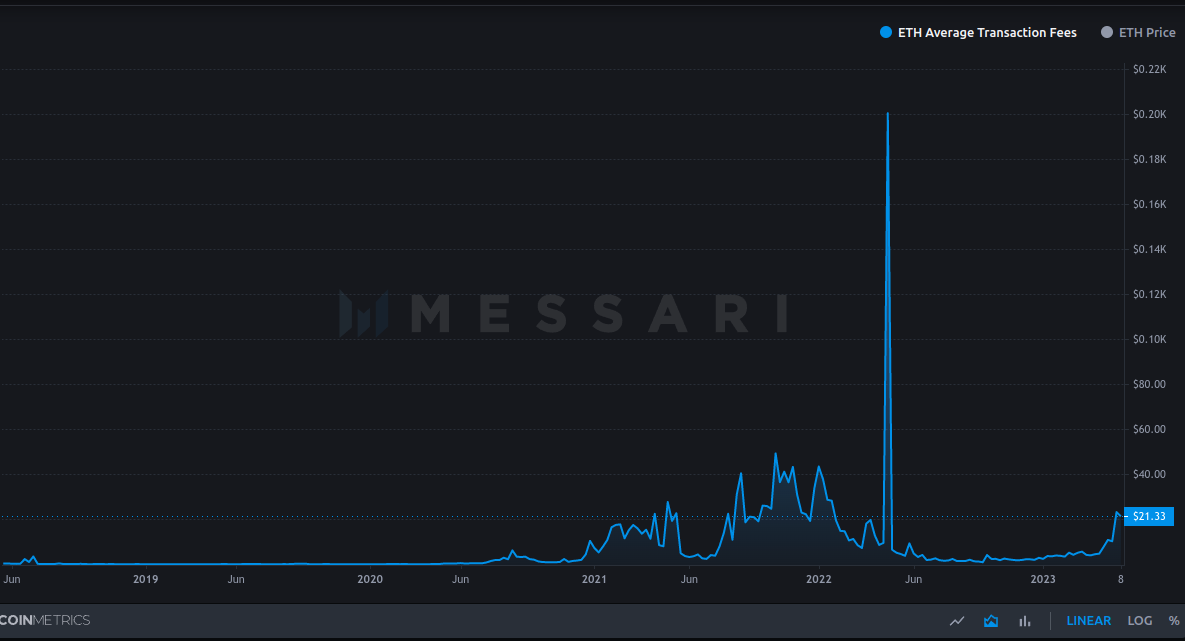The width and height of the screenshot is (1185, 641).
Task: Click the $40.00 y-axis label
Action: [x=1149, y=474]
